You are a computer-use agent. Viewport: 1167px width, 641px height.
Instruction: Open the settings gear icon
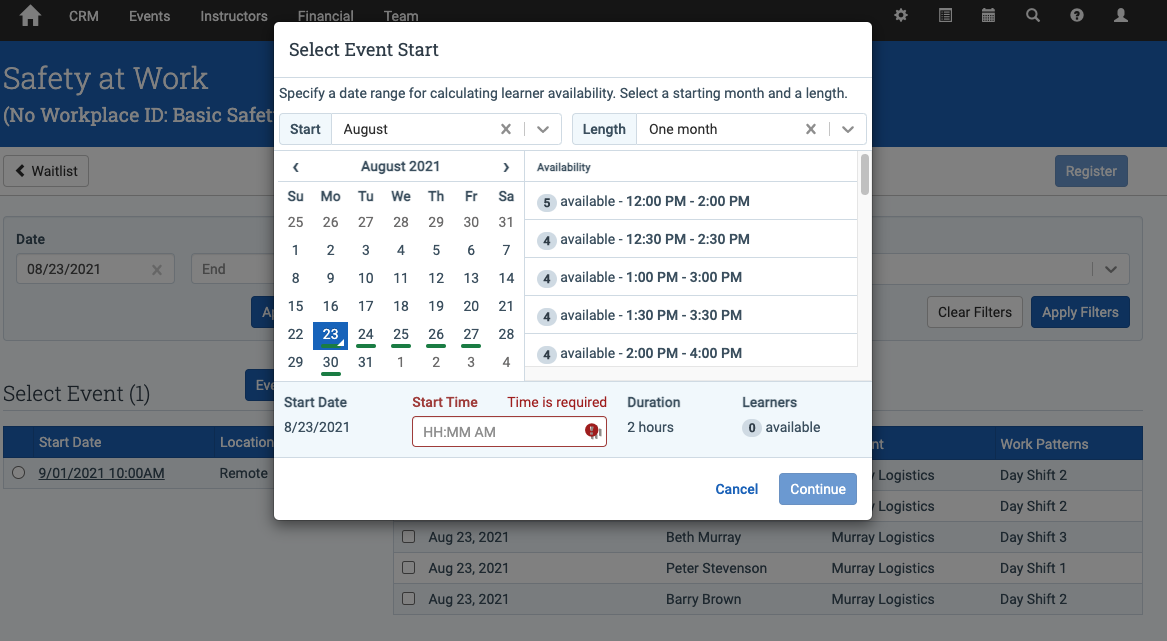pos(901,16)
